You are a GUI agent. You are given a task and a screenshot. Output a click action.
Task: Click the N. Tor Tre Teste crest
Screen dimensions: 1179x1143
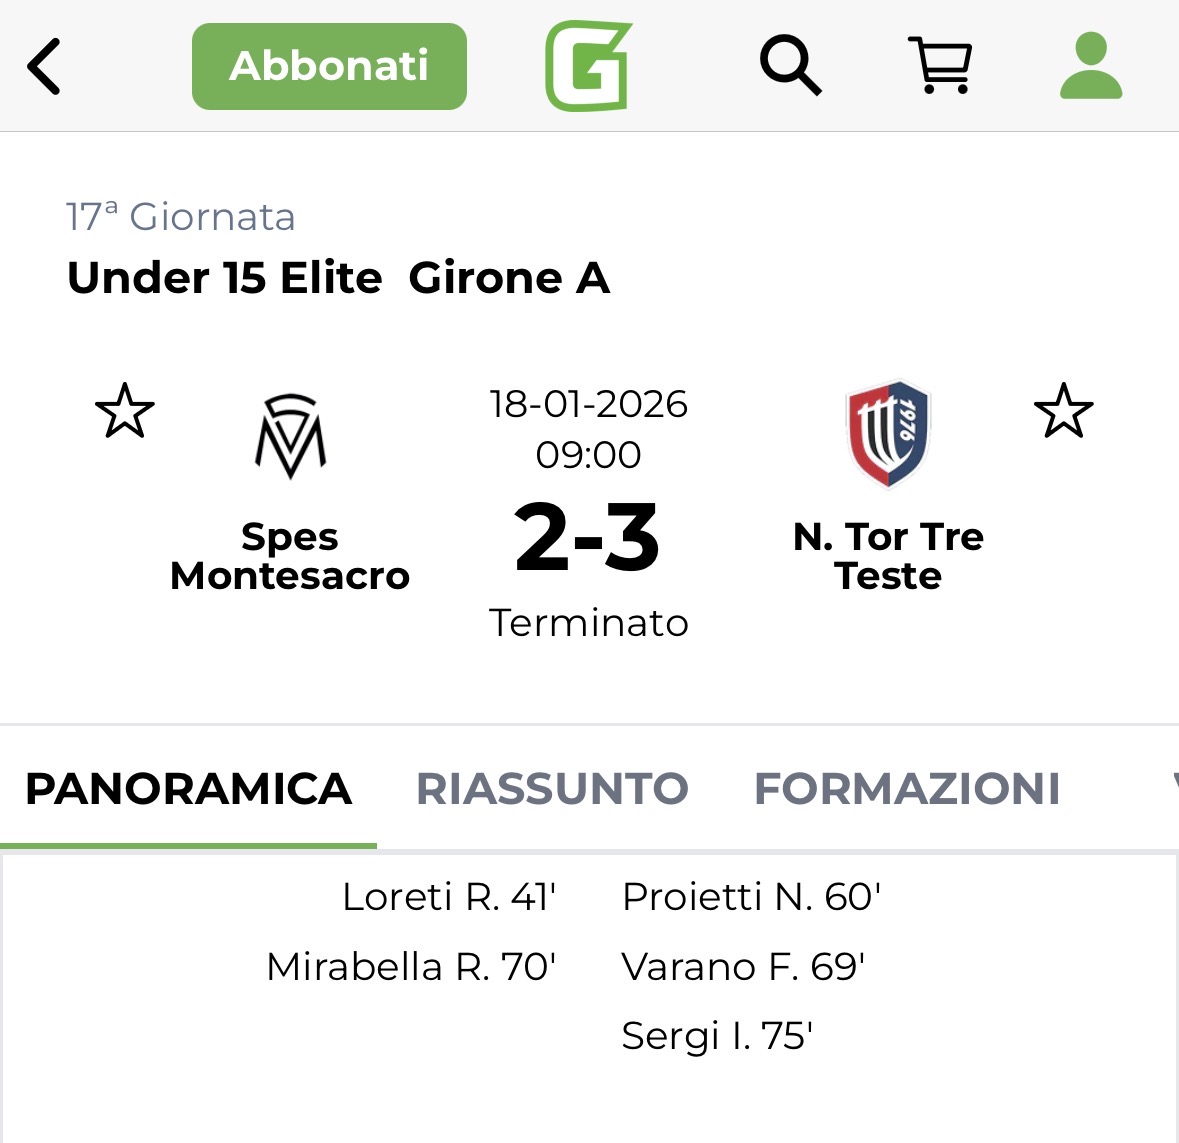[888, 434]
